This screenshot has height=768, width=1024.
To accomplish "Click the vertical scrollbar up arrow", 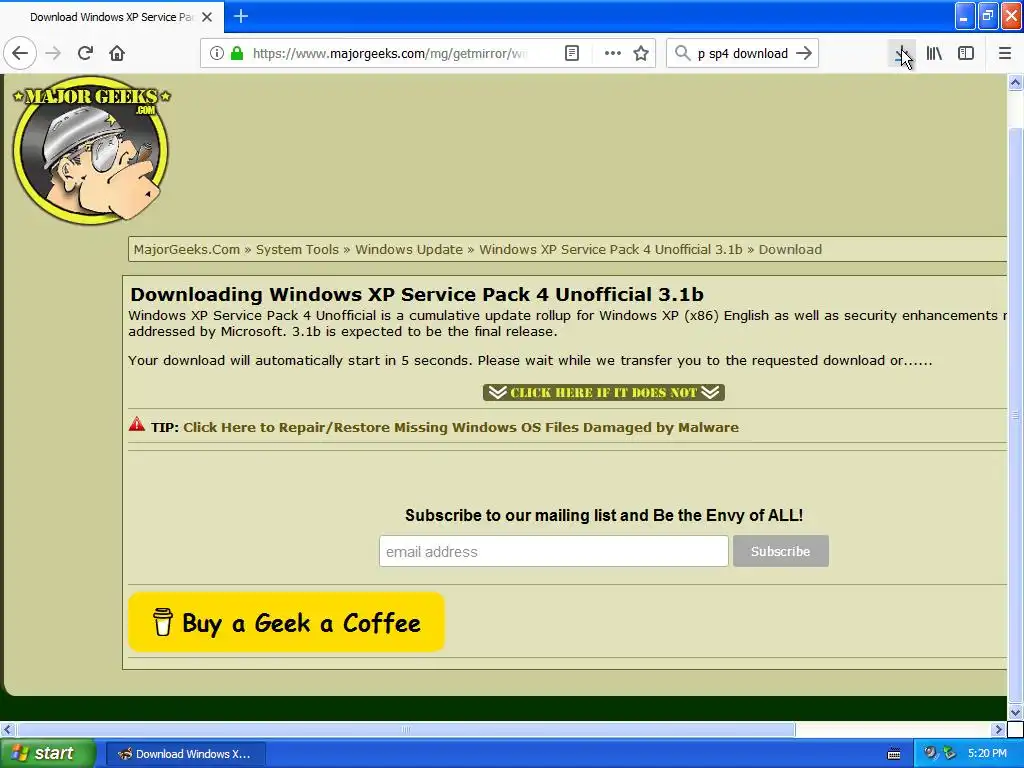I will [1015, 82].
